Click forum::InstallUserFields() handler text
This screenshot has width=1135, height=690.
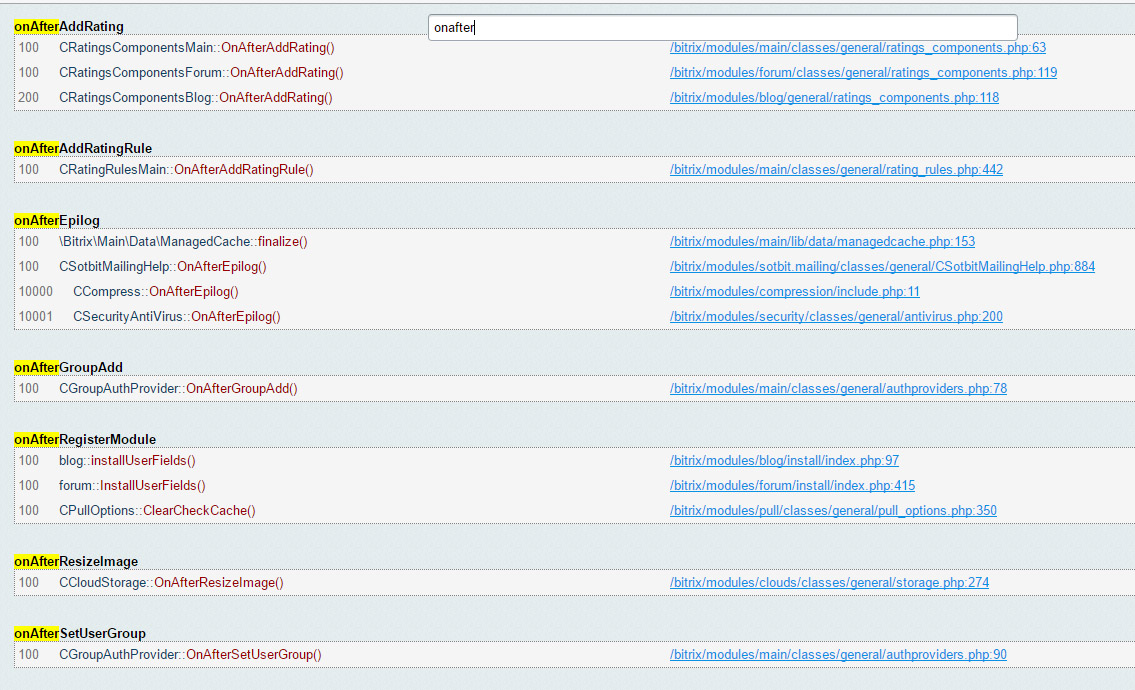pos(132,486)
